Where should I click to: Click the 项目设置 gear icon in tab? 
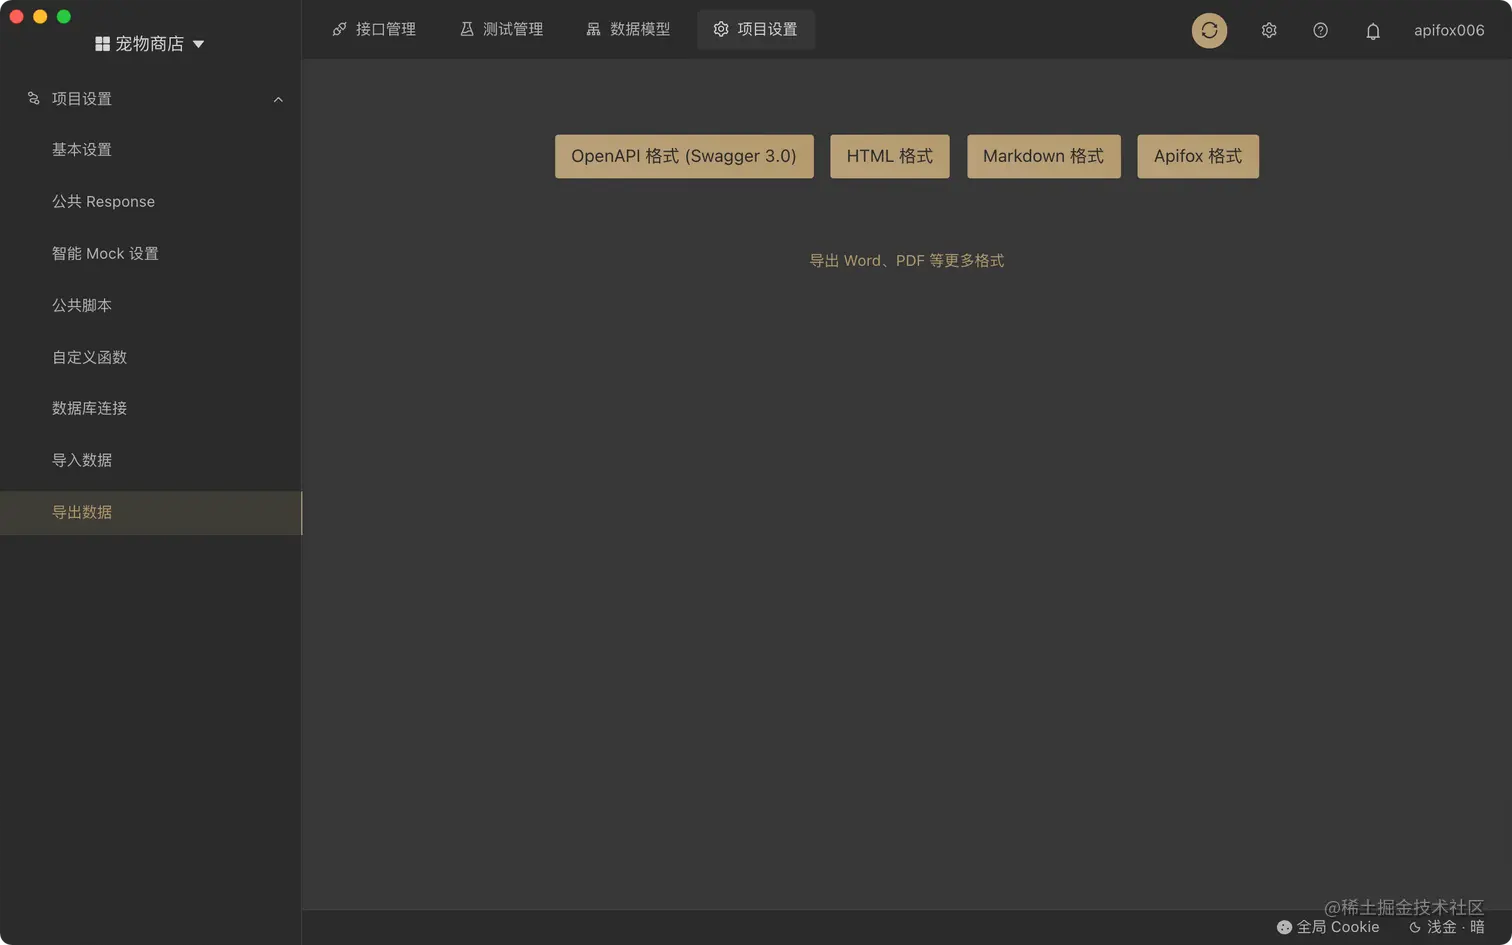721,29
